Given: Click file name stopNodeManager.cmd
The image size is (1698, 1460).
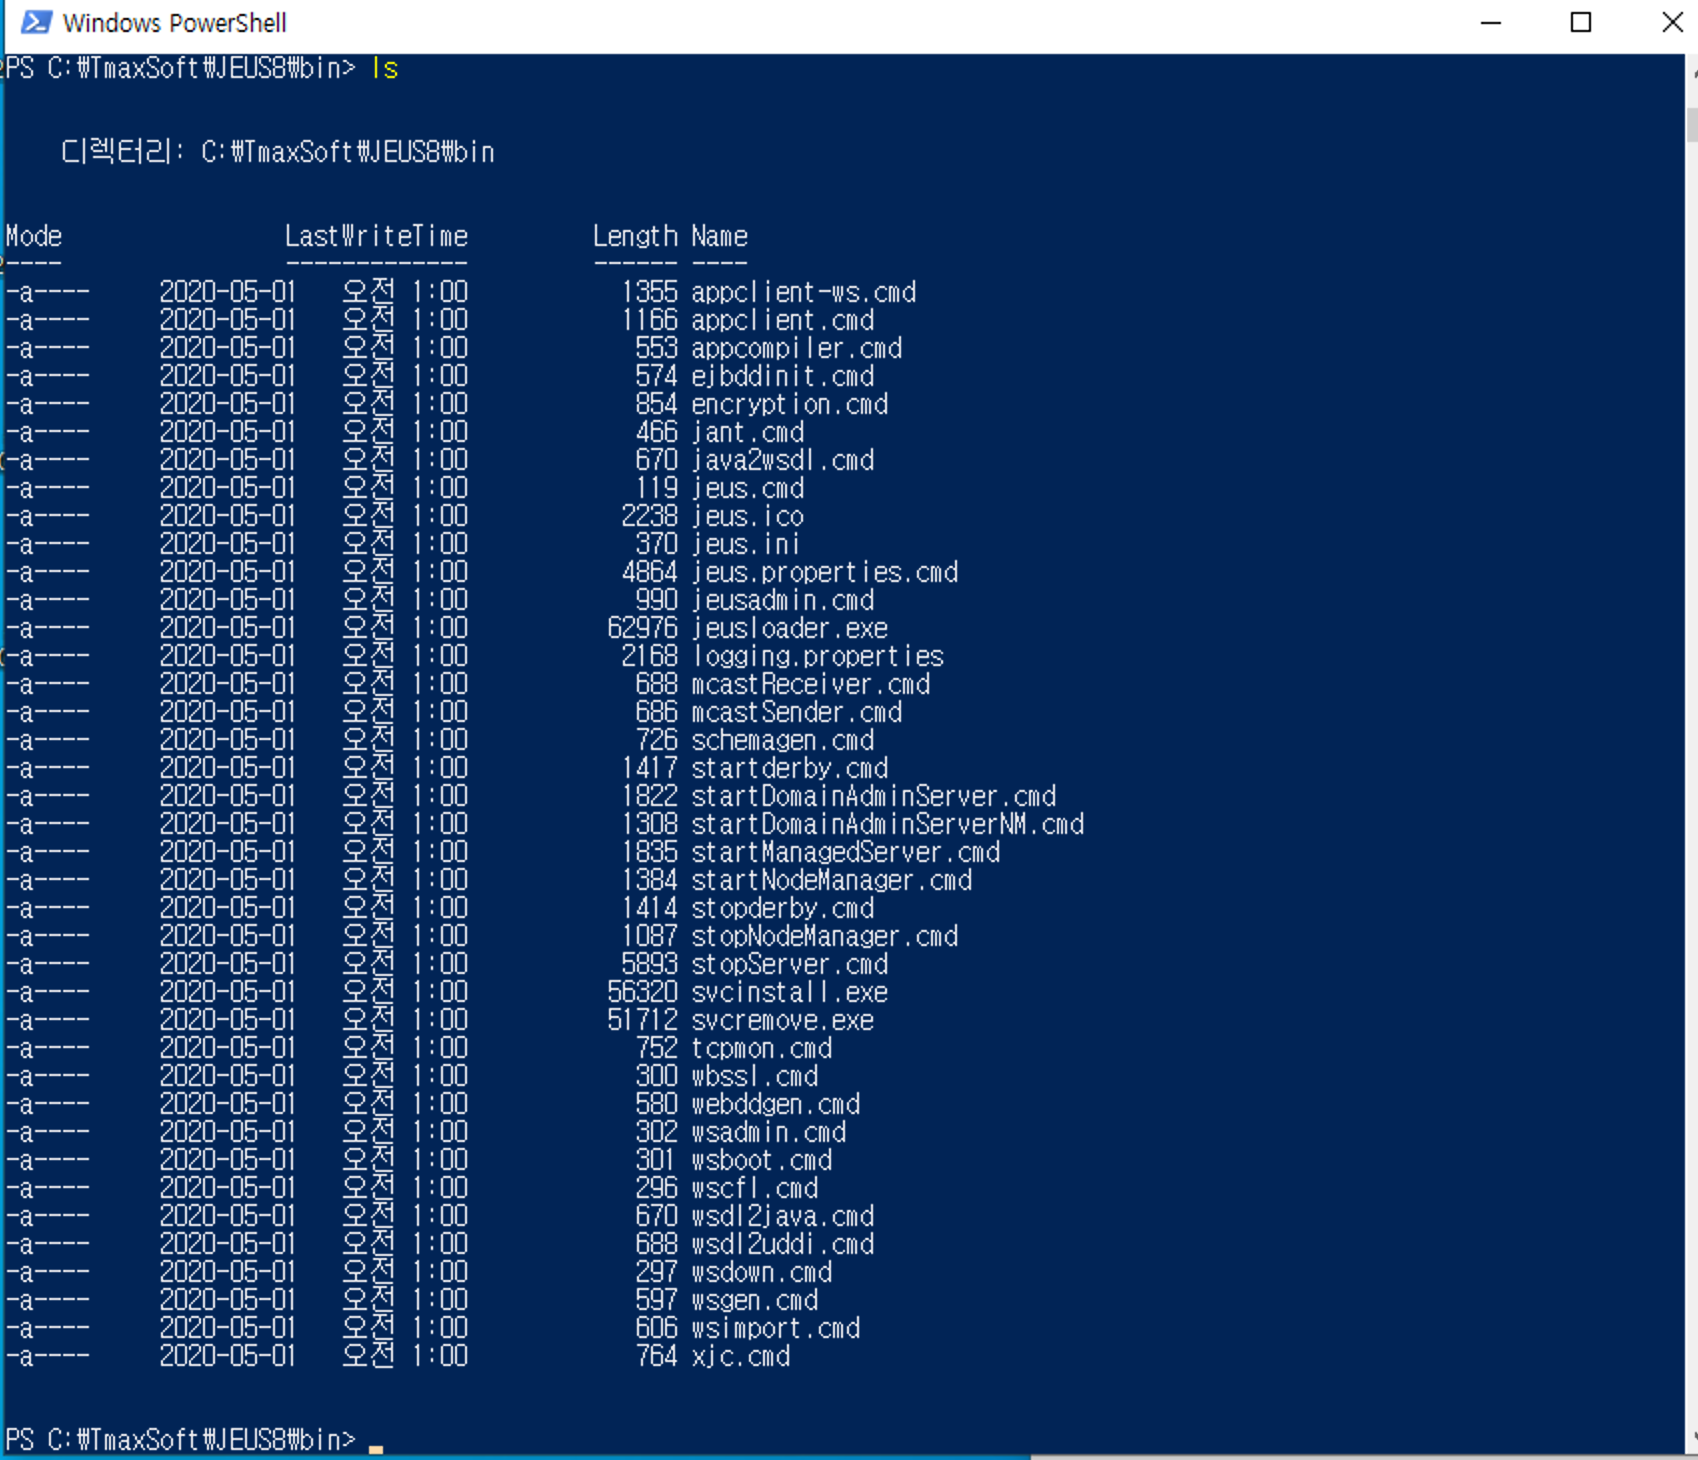Looking at the screenshot, I should point(825,936).
